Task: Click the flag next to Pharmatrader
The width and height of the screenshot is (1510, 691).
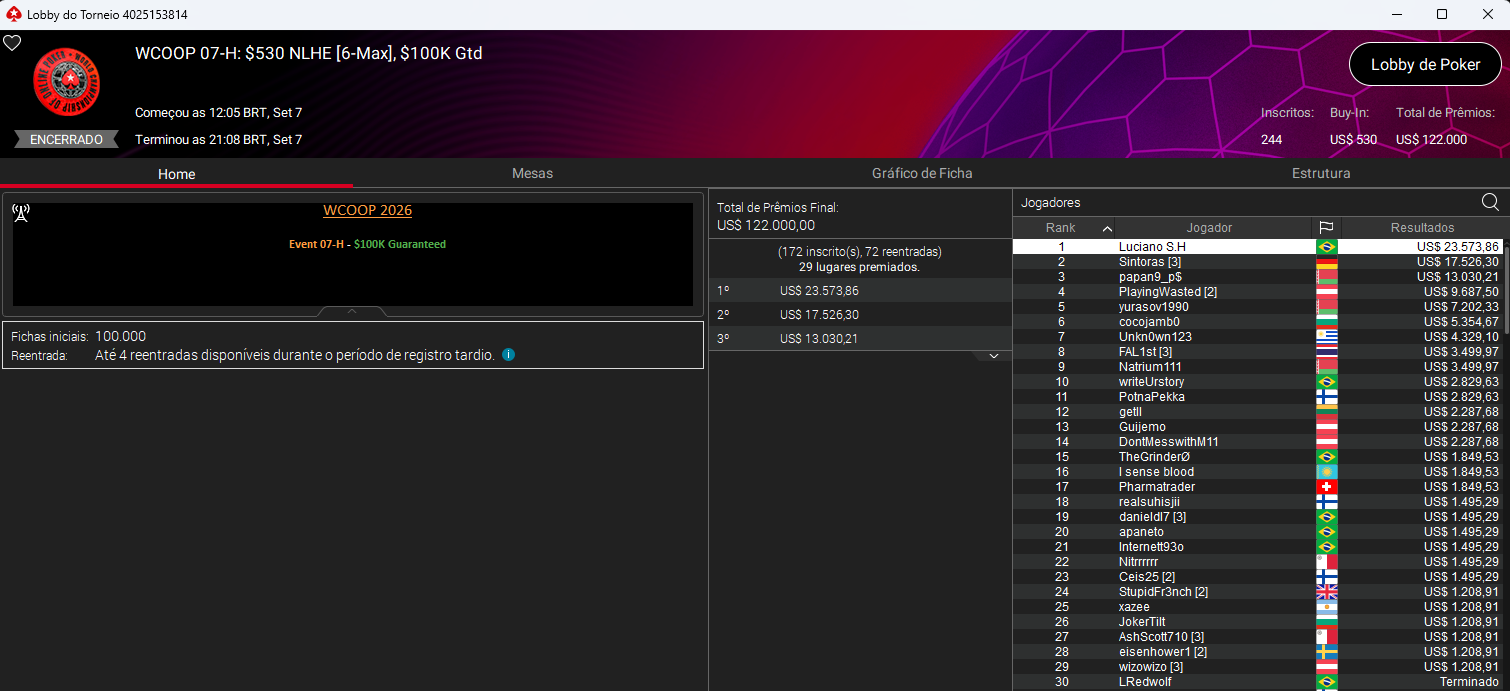Action: click(1327, 487)
